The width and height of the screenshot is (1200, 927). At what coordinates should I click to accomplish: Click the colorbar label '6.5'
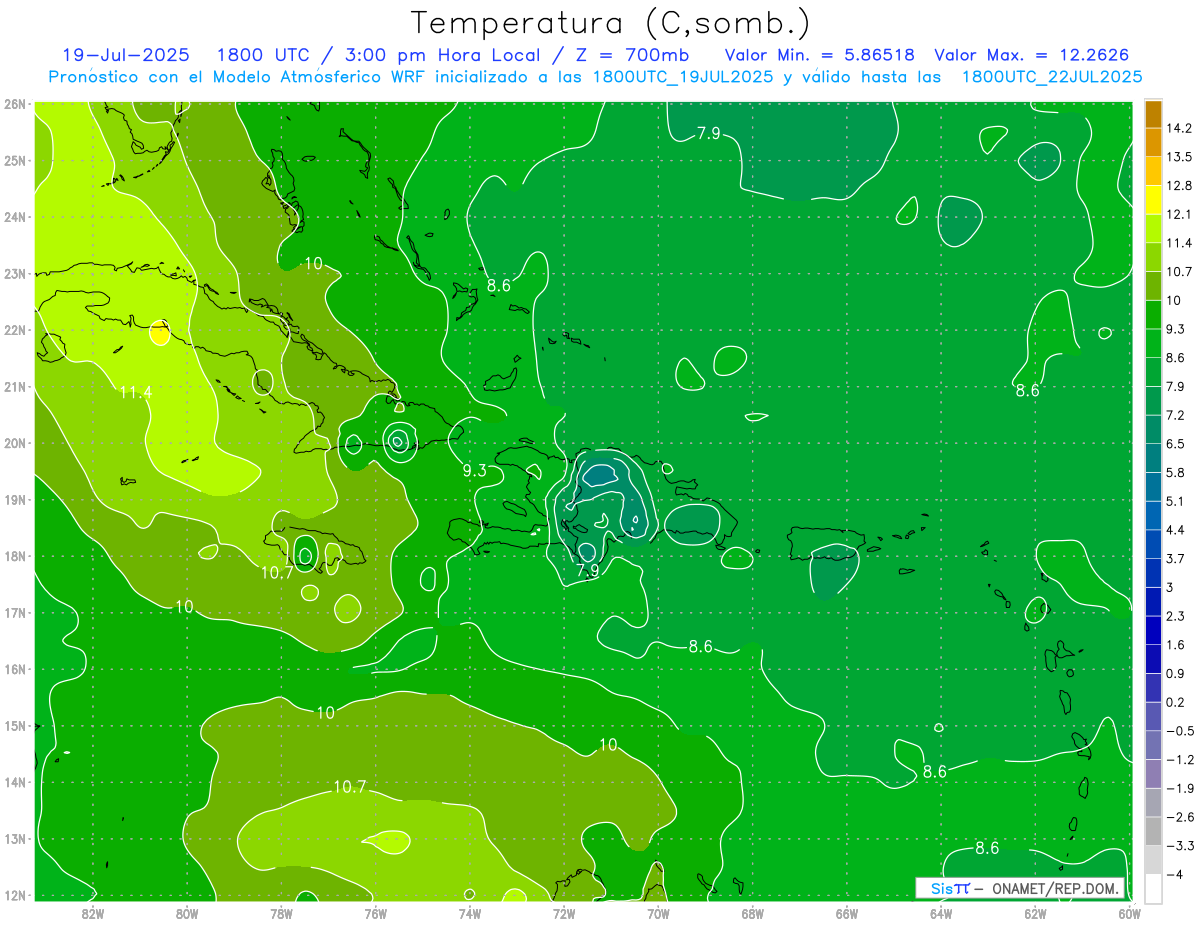click(x=1176, y=443)
